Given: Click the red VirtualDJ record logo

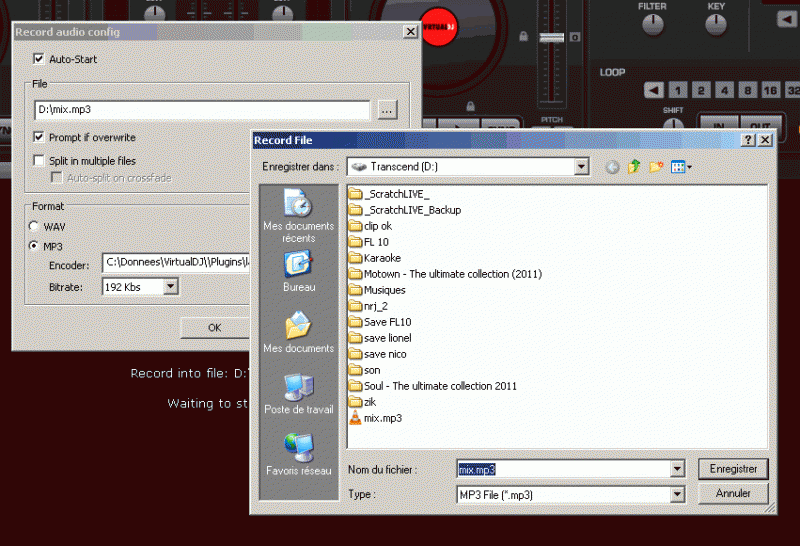Looking at the screenshot, I should coord(438,27).
